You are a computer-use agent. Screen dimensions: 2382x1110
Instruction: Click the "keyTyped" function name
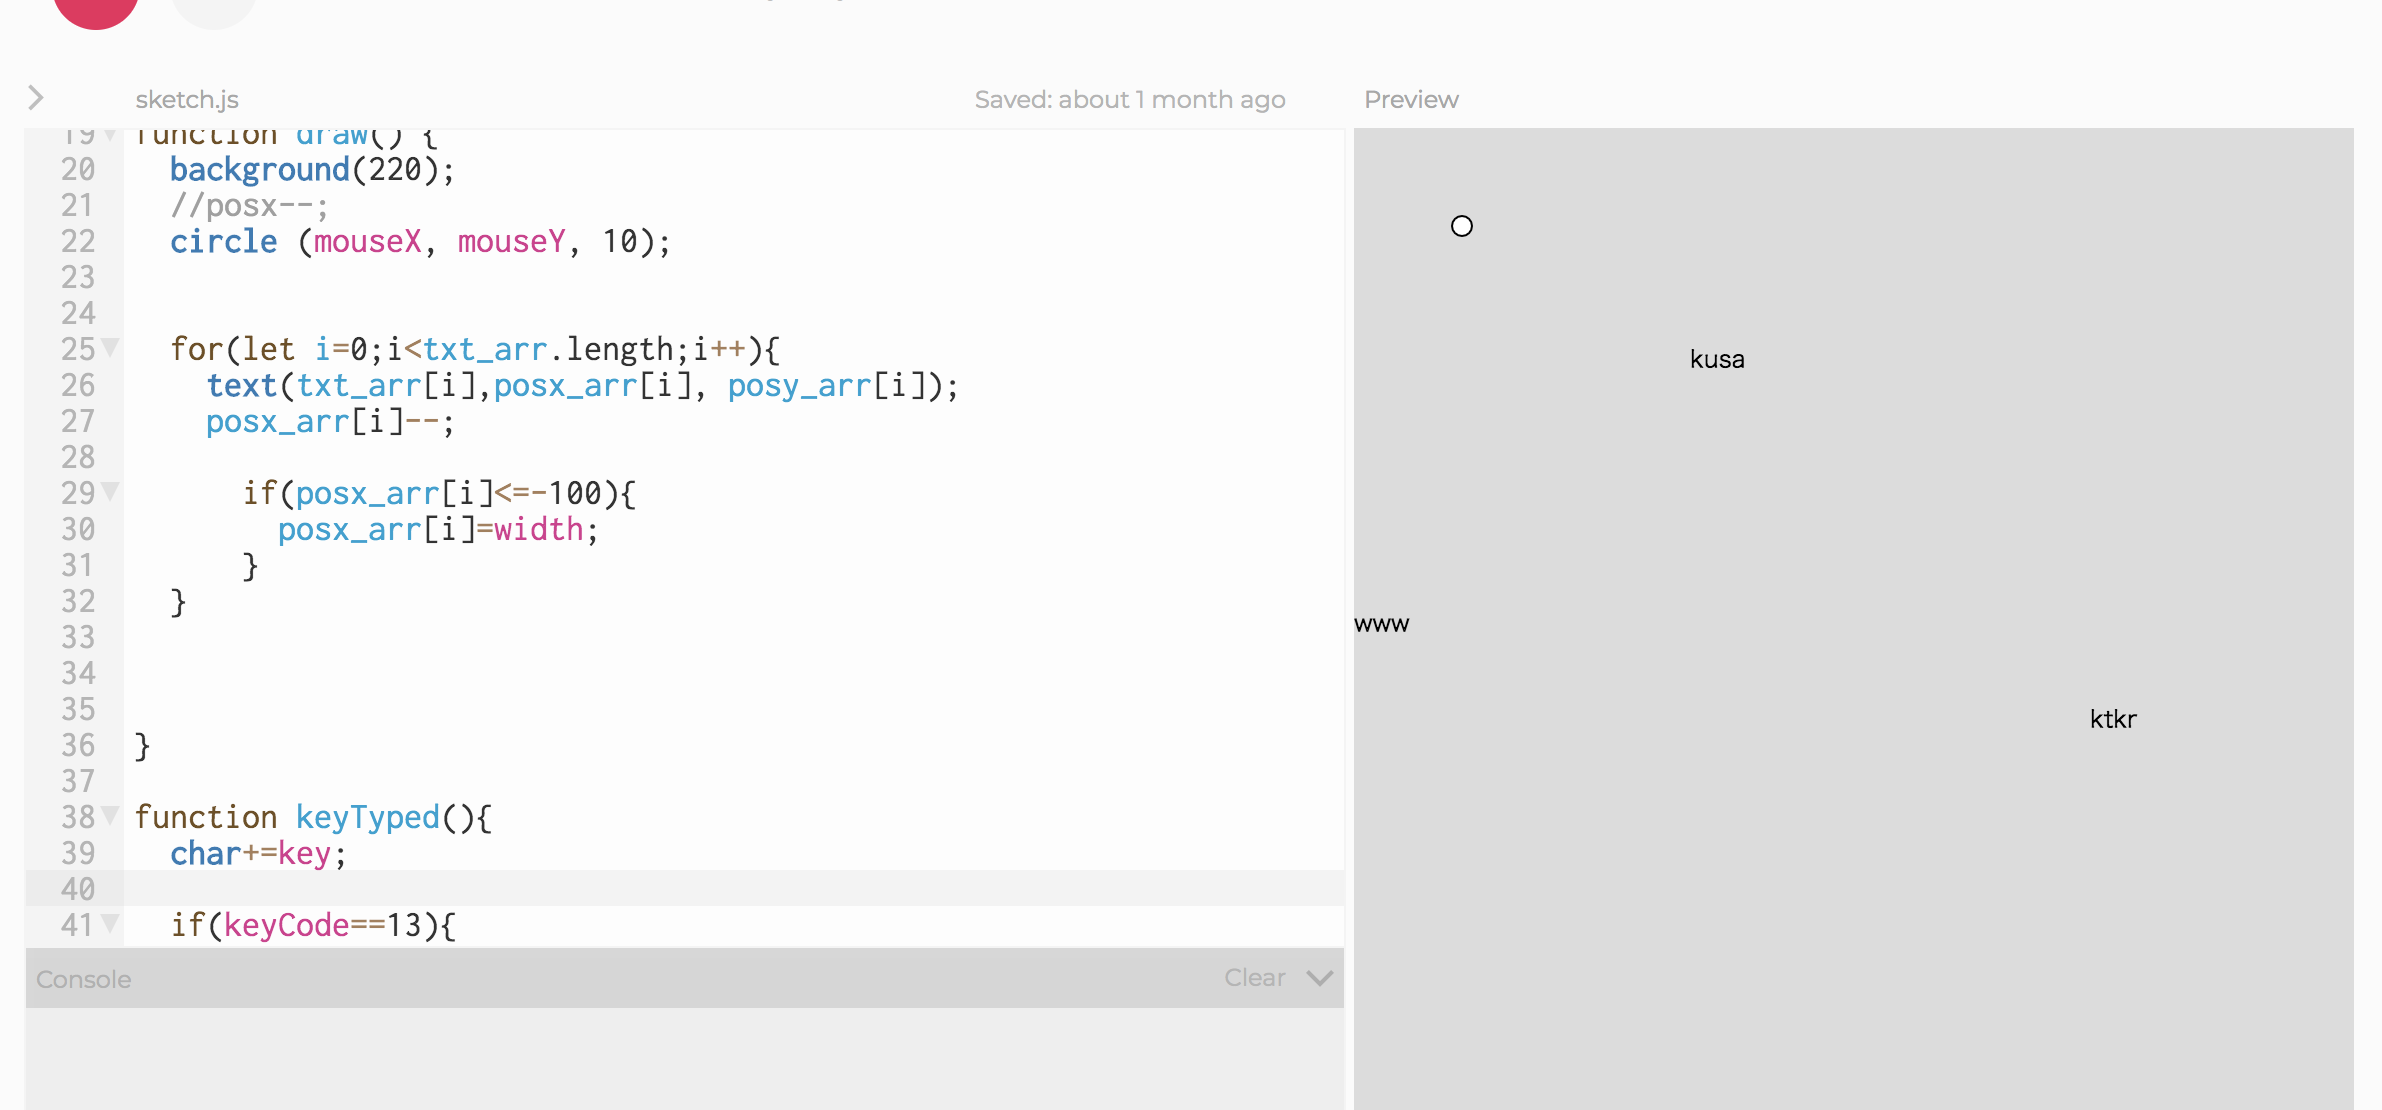[x=368, y=817]
